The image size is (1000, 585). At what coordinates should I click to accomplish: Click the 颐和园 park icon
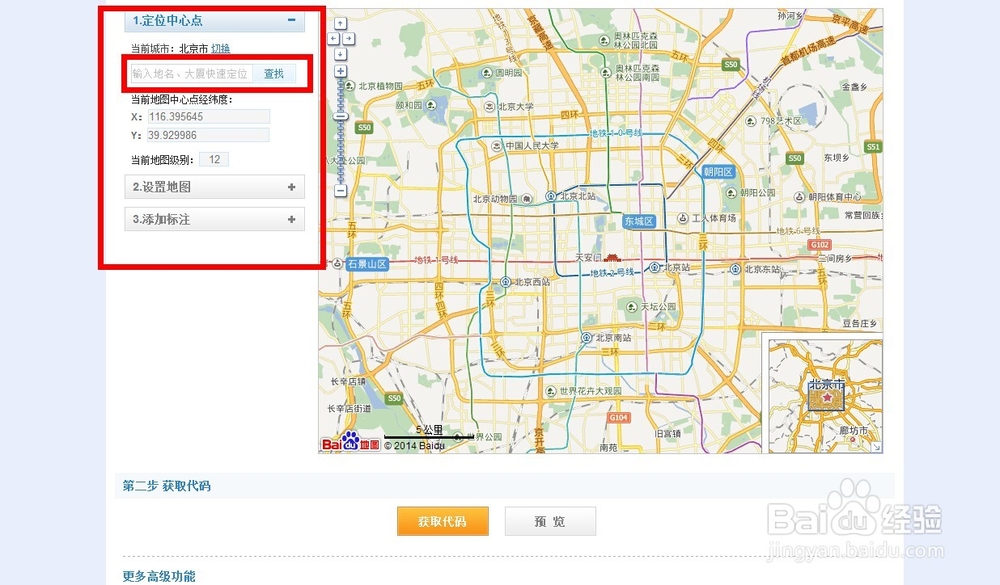click(x=432, y=105)
